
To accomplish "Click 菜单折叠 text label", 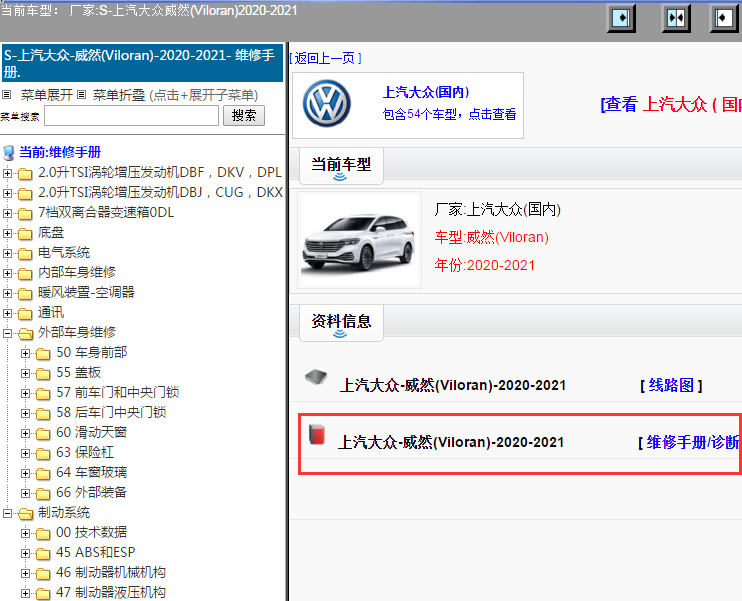I will pos(119,95).
